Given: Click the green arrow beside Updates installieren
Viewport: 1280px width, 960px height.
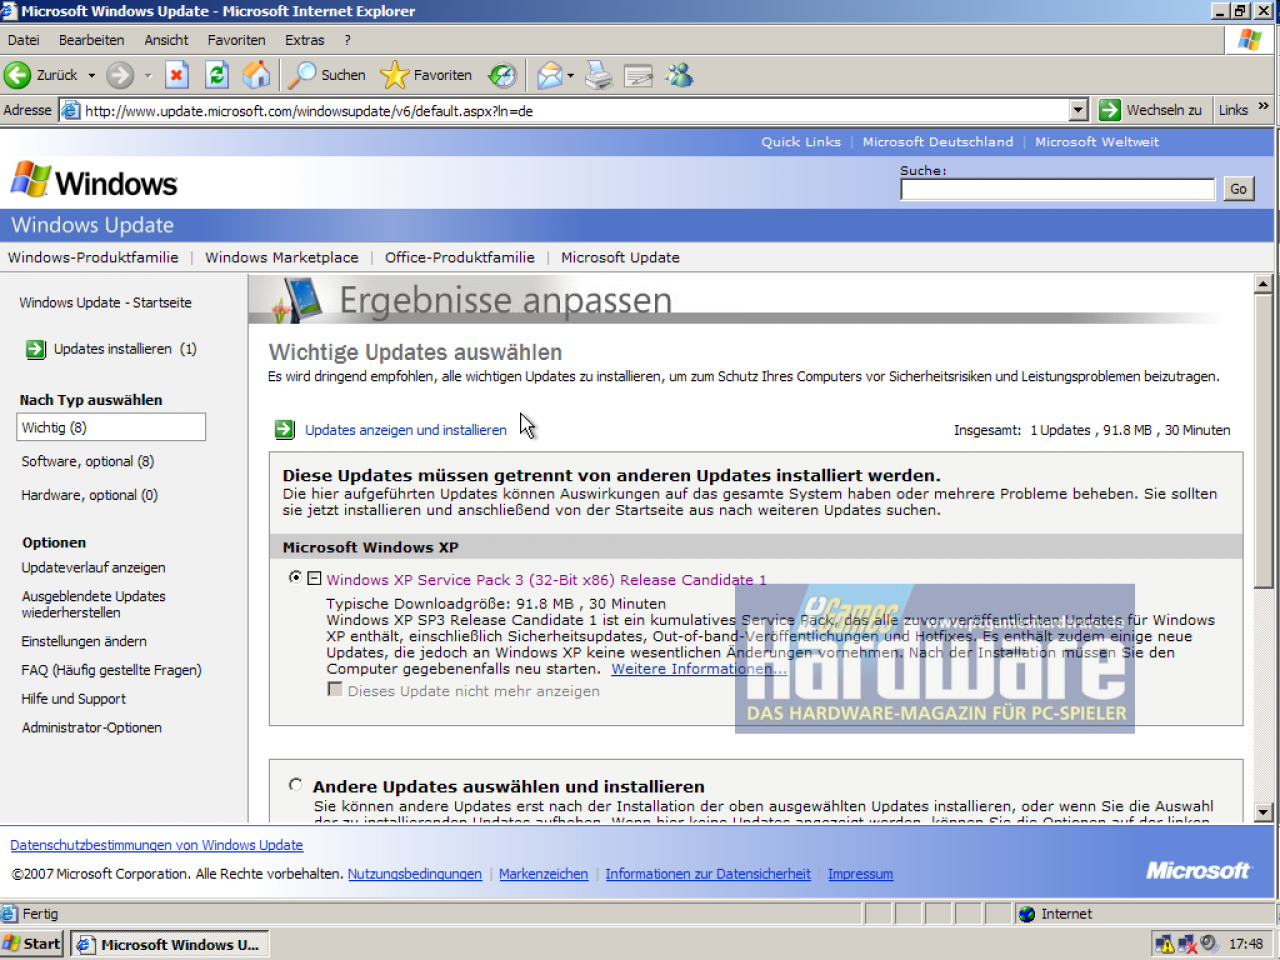Looking at the screenshot, I should click(36, 349).
